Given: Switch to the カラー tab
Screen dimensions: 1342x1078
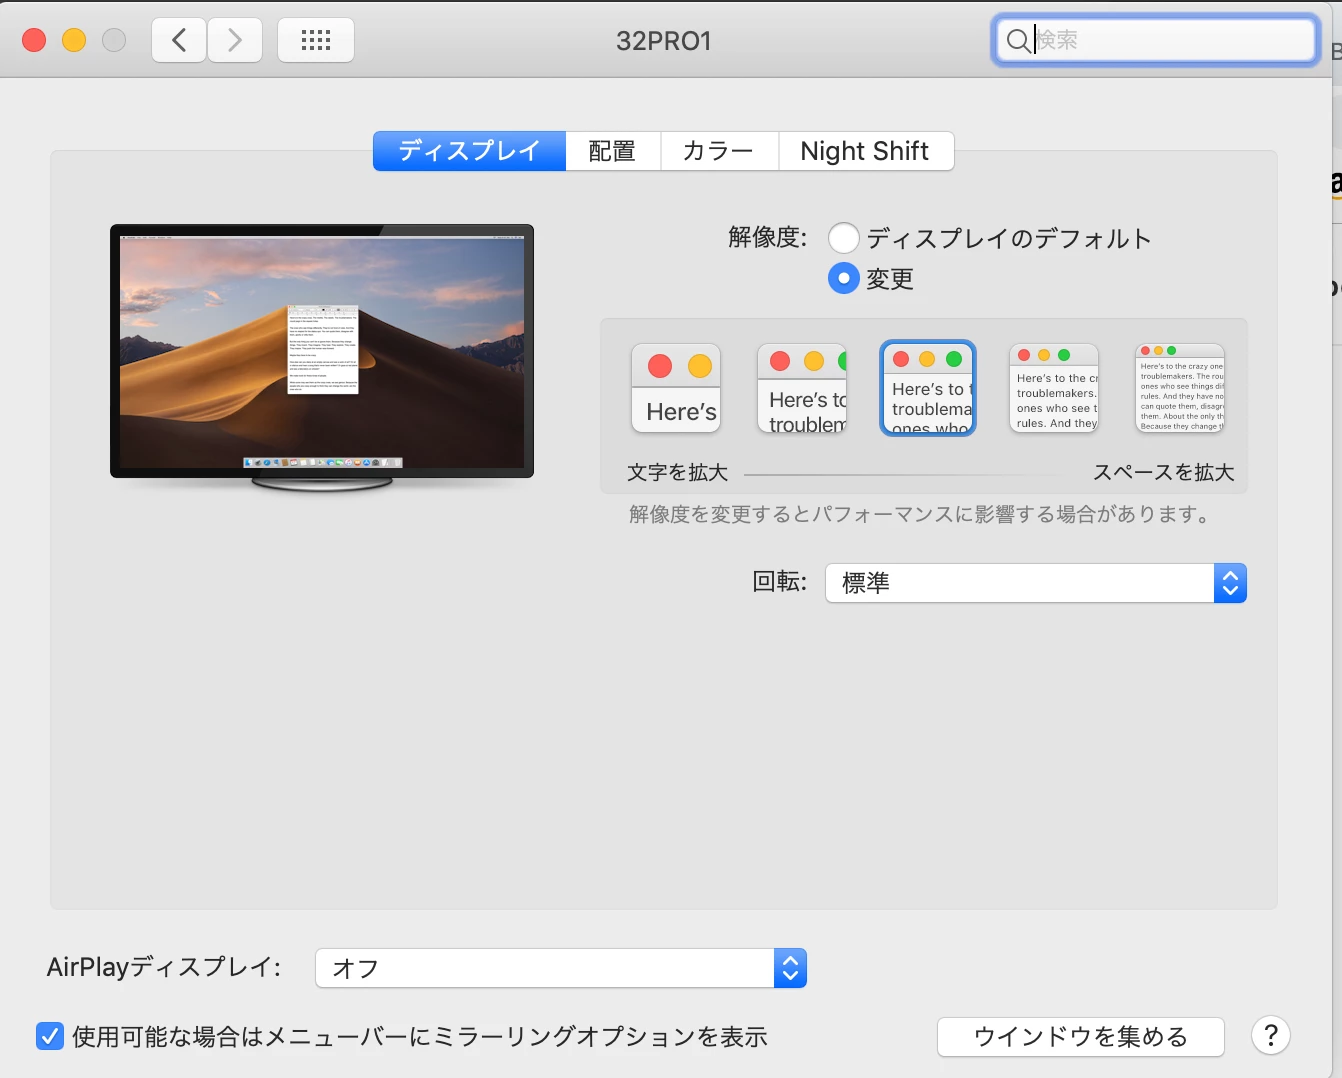Looking at the screenshot, I should pyautogui.click(x=718, y=151).
